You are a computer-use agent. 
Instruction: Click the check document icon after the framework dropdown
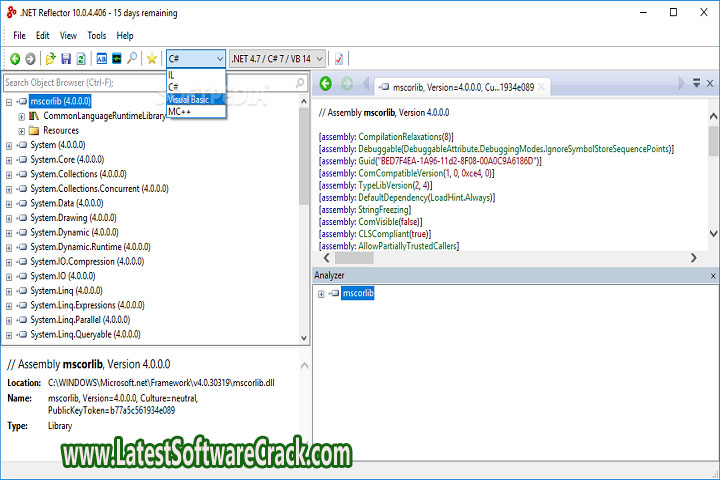pyautogui.click(x=339, y=59)
